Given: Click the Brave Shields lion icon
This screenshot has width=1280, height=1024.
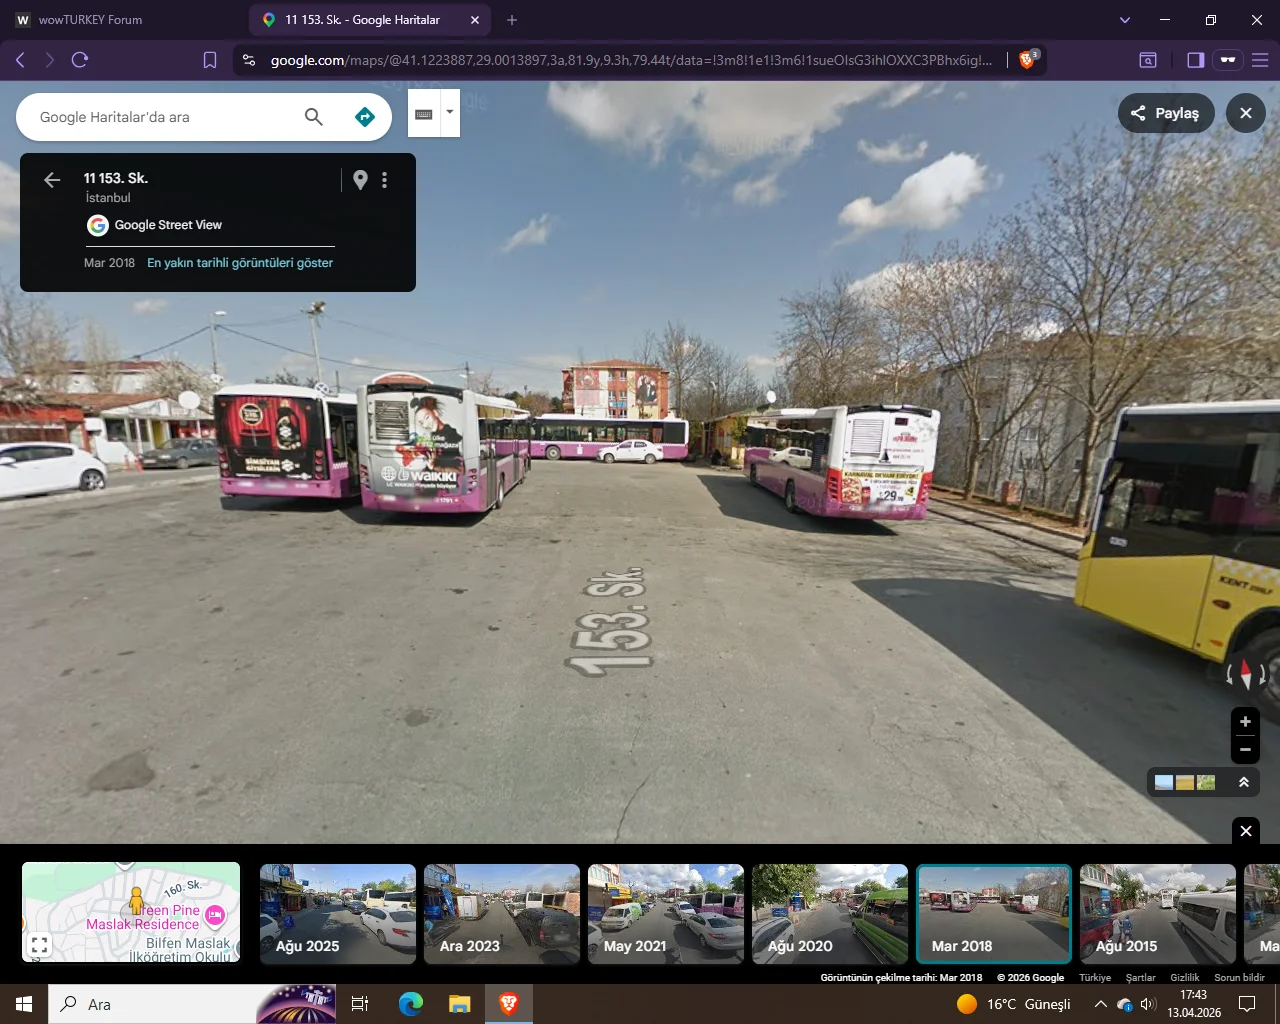Looking at the screenshot, I should (1027, 60).
